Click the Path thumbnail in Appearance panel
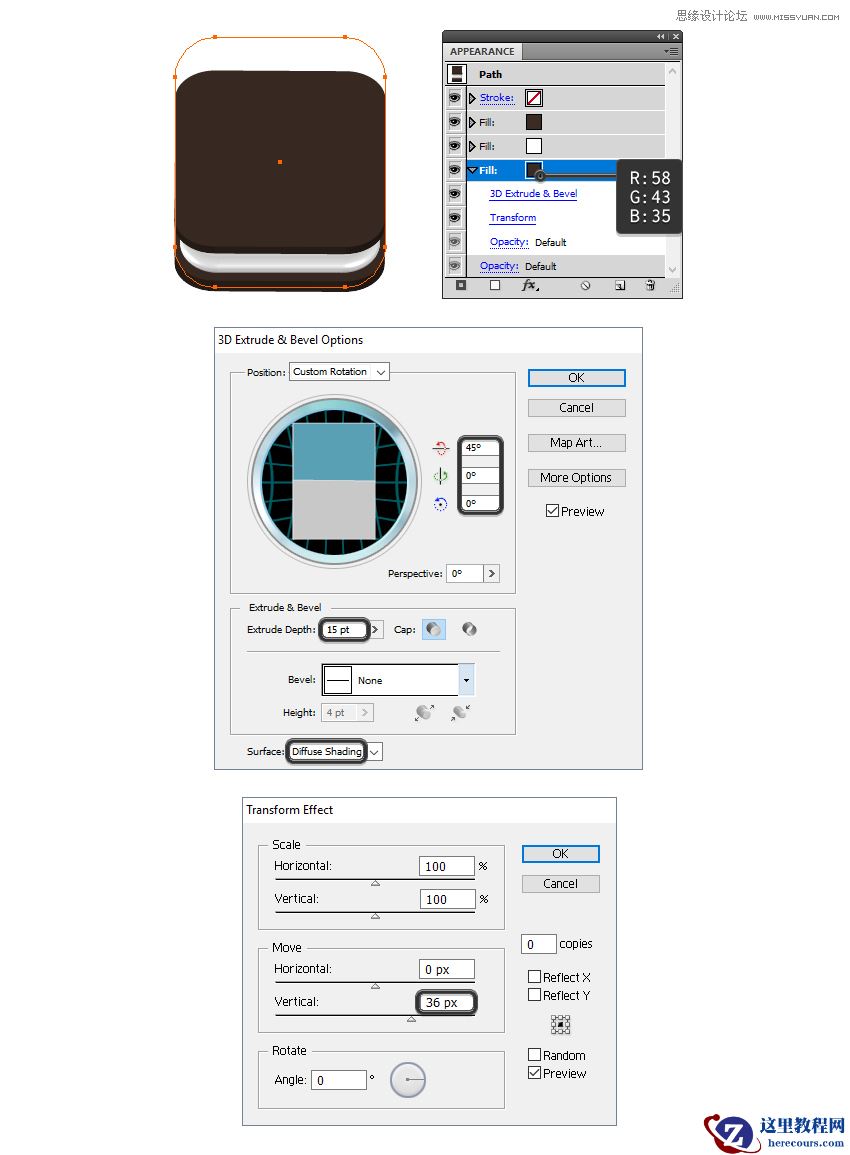 pos(457,74)
